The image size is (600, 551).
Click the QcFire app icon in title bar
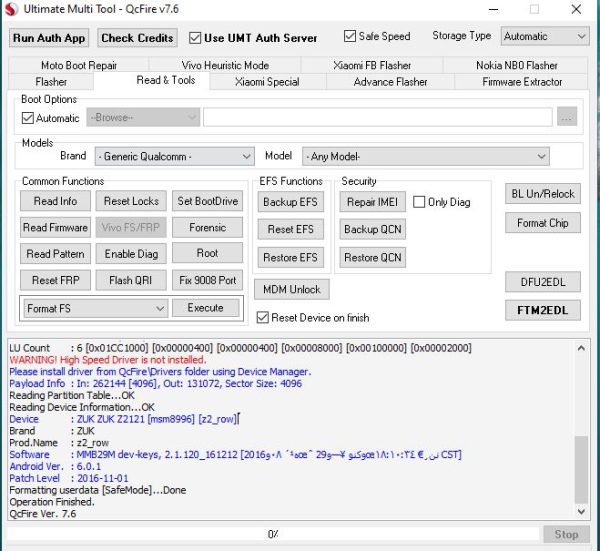11,9
